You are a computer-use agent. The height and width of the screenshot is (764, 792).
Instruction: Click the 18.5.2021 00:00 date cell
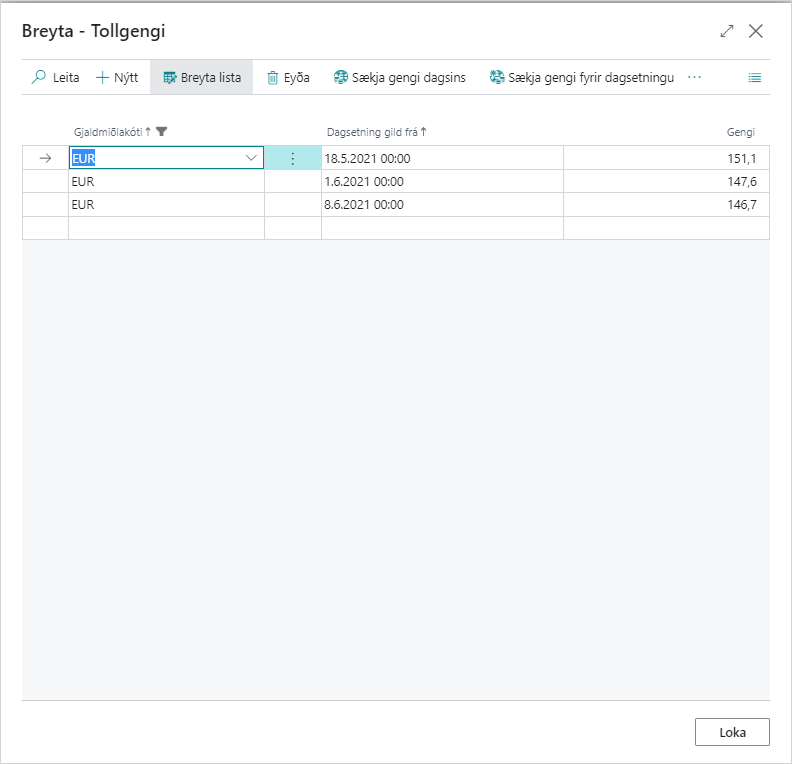[x=441, y=158]
